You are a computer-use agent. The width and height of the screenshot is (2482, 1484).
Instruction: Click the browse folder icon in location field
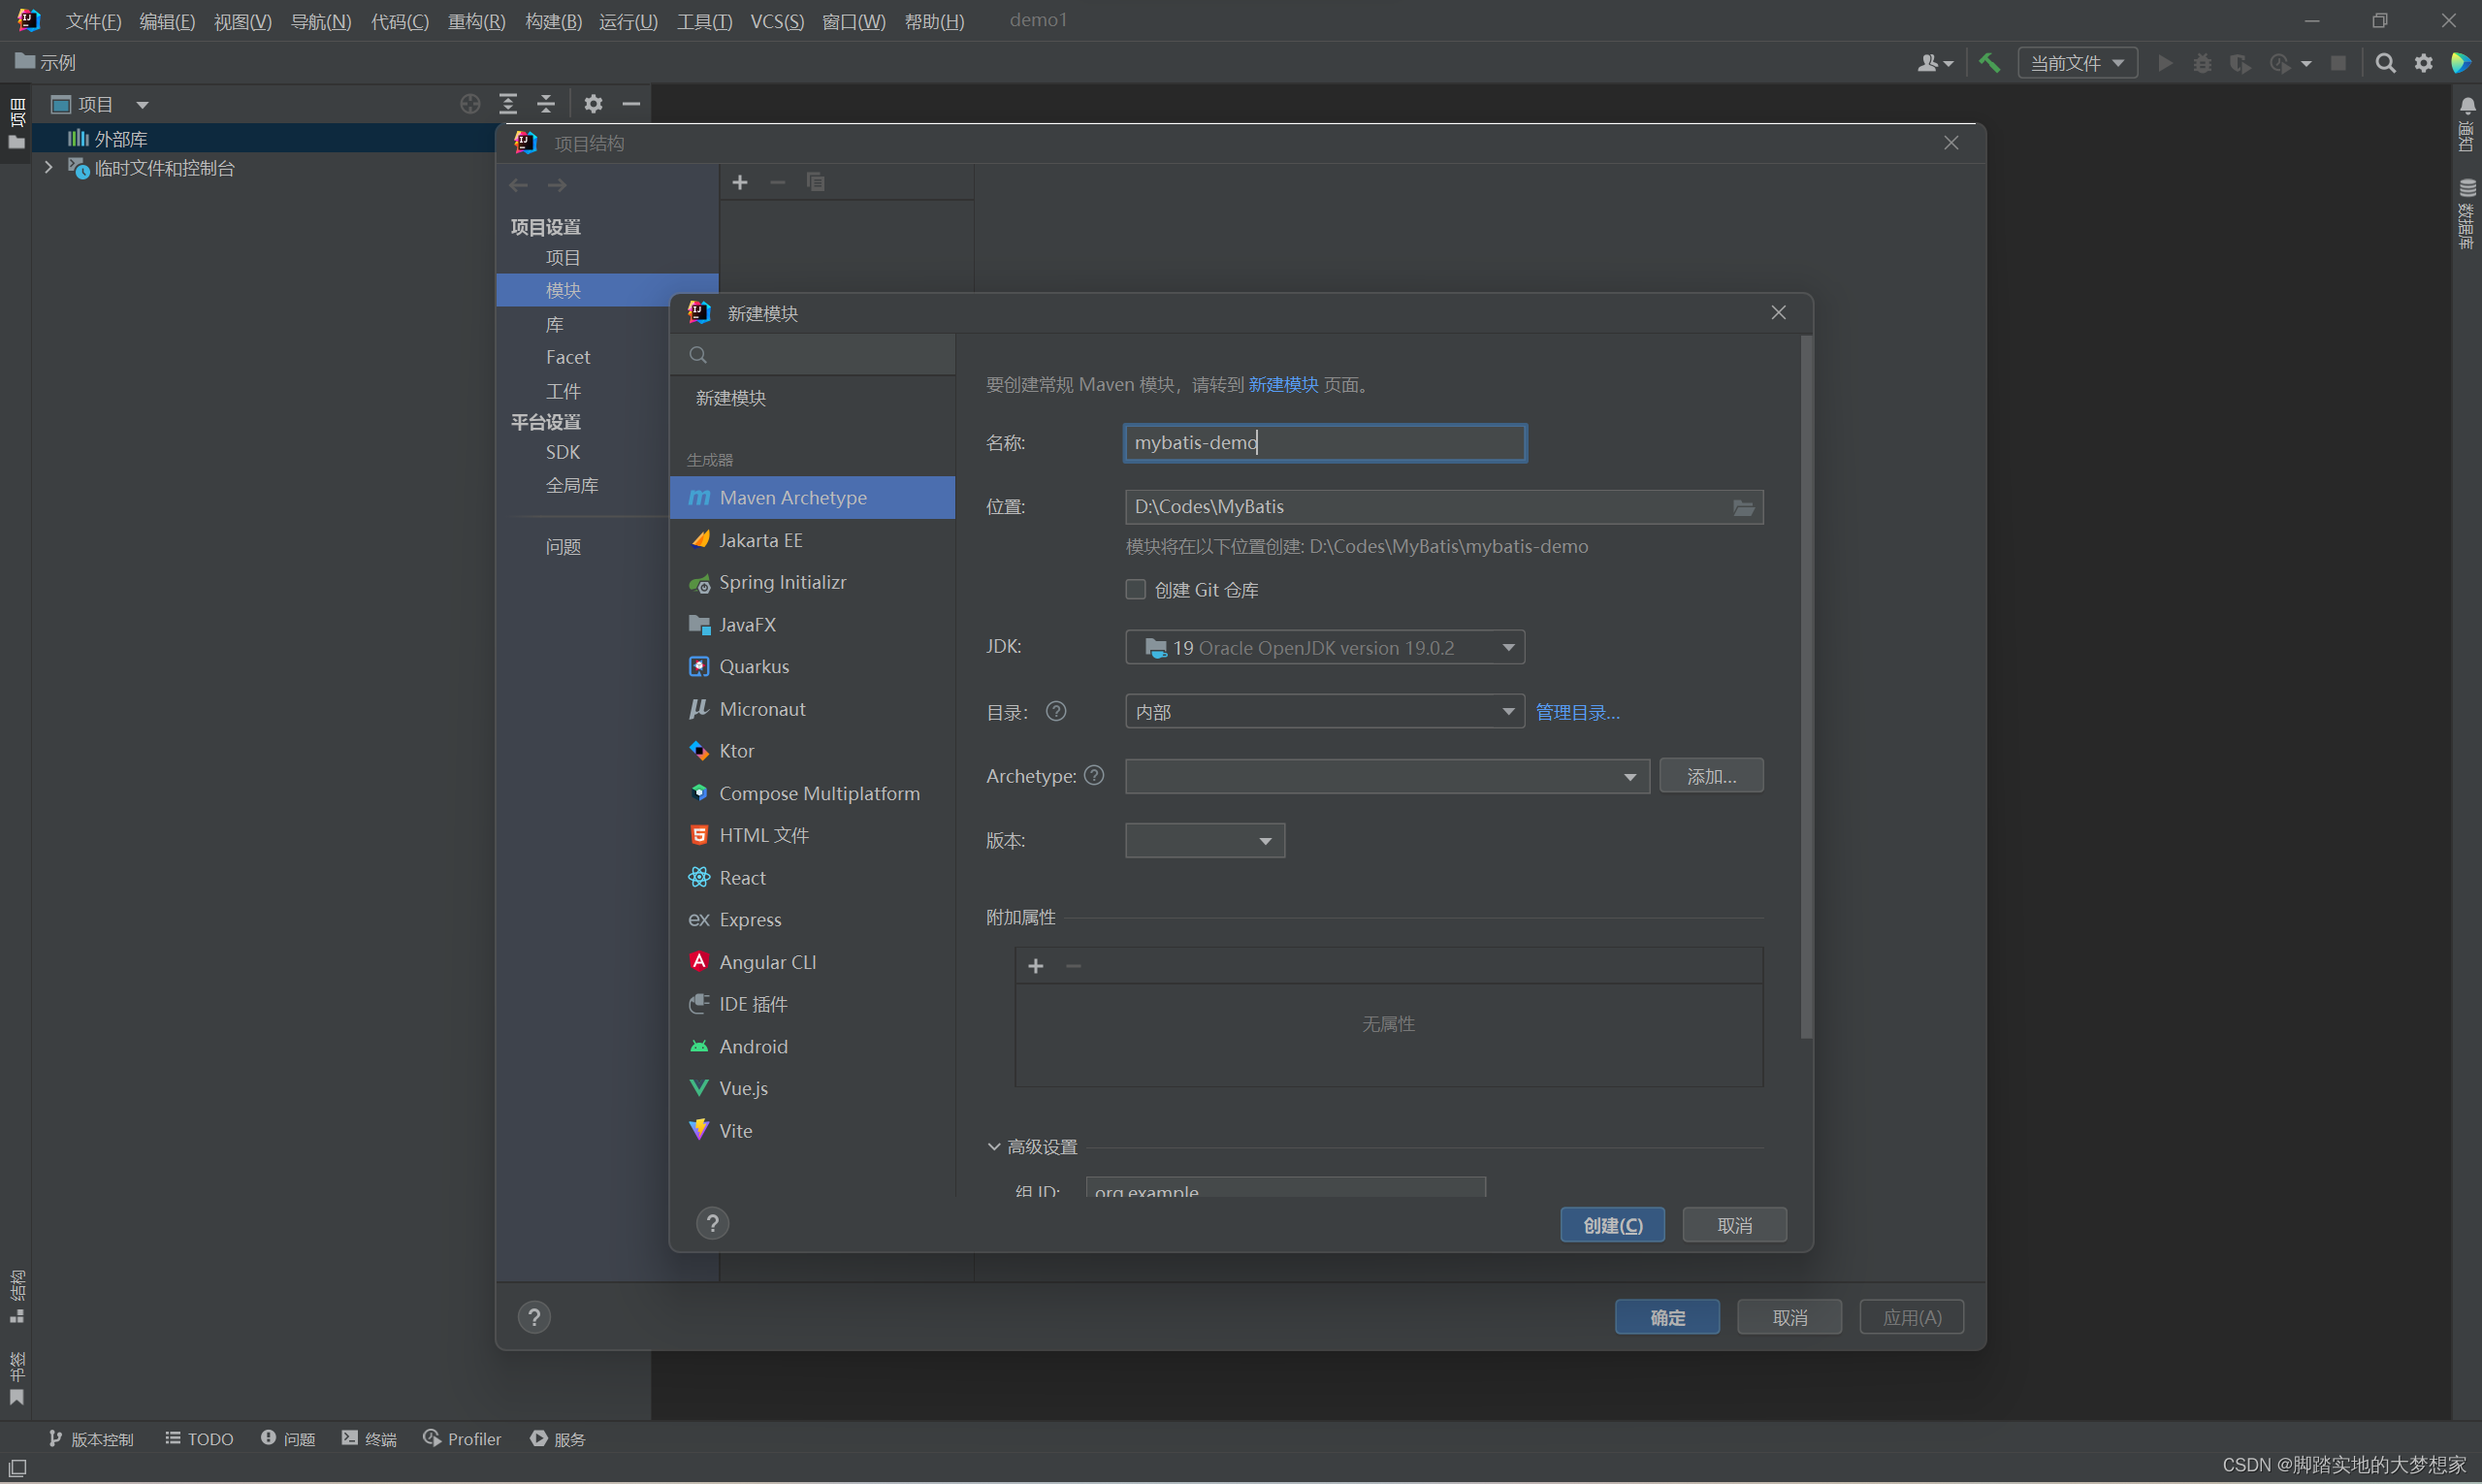click(x=1743, y=507)
